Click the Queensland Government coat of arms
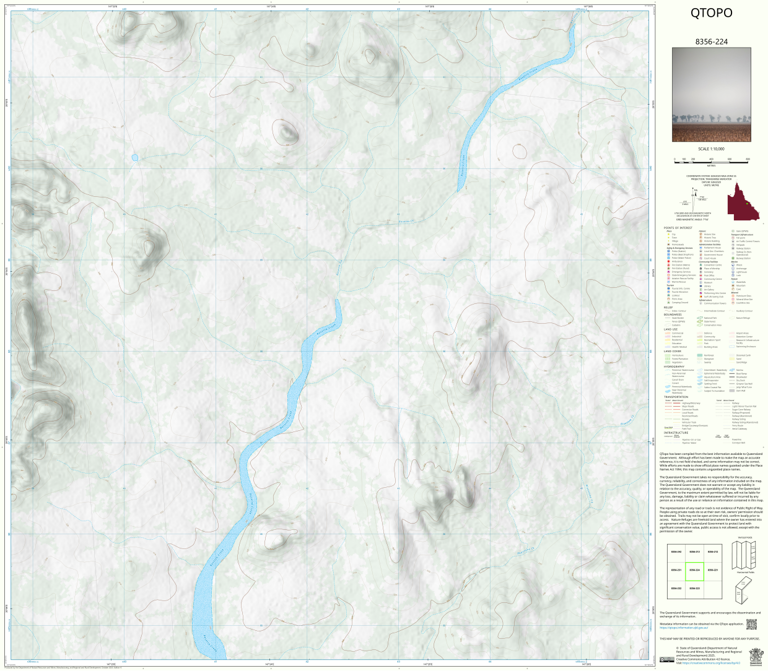Screen dimensions: 768x671 (x=756, y=657)
